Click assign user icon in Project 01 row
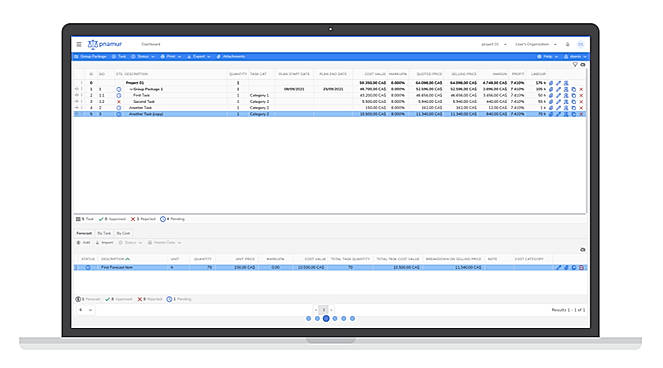Viewport: 663px width, 368px height. [x=566, y=83]
